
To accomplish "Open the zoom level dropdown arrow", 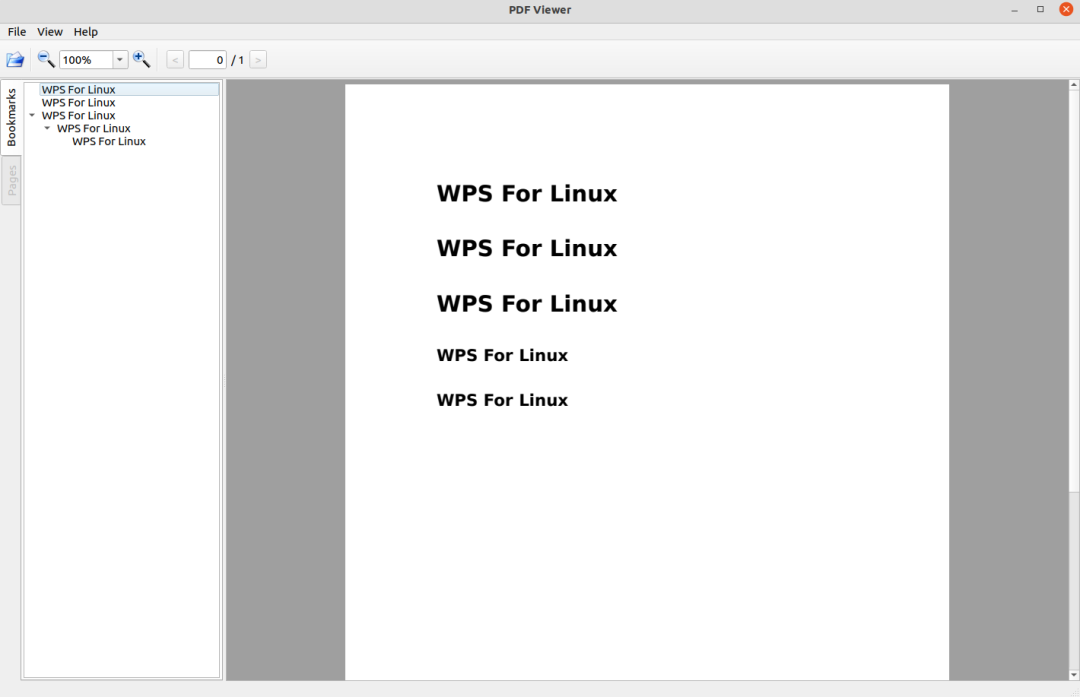I will pyautogui.click(x=120, y=60).
